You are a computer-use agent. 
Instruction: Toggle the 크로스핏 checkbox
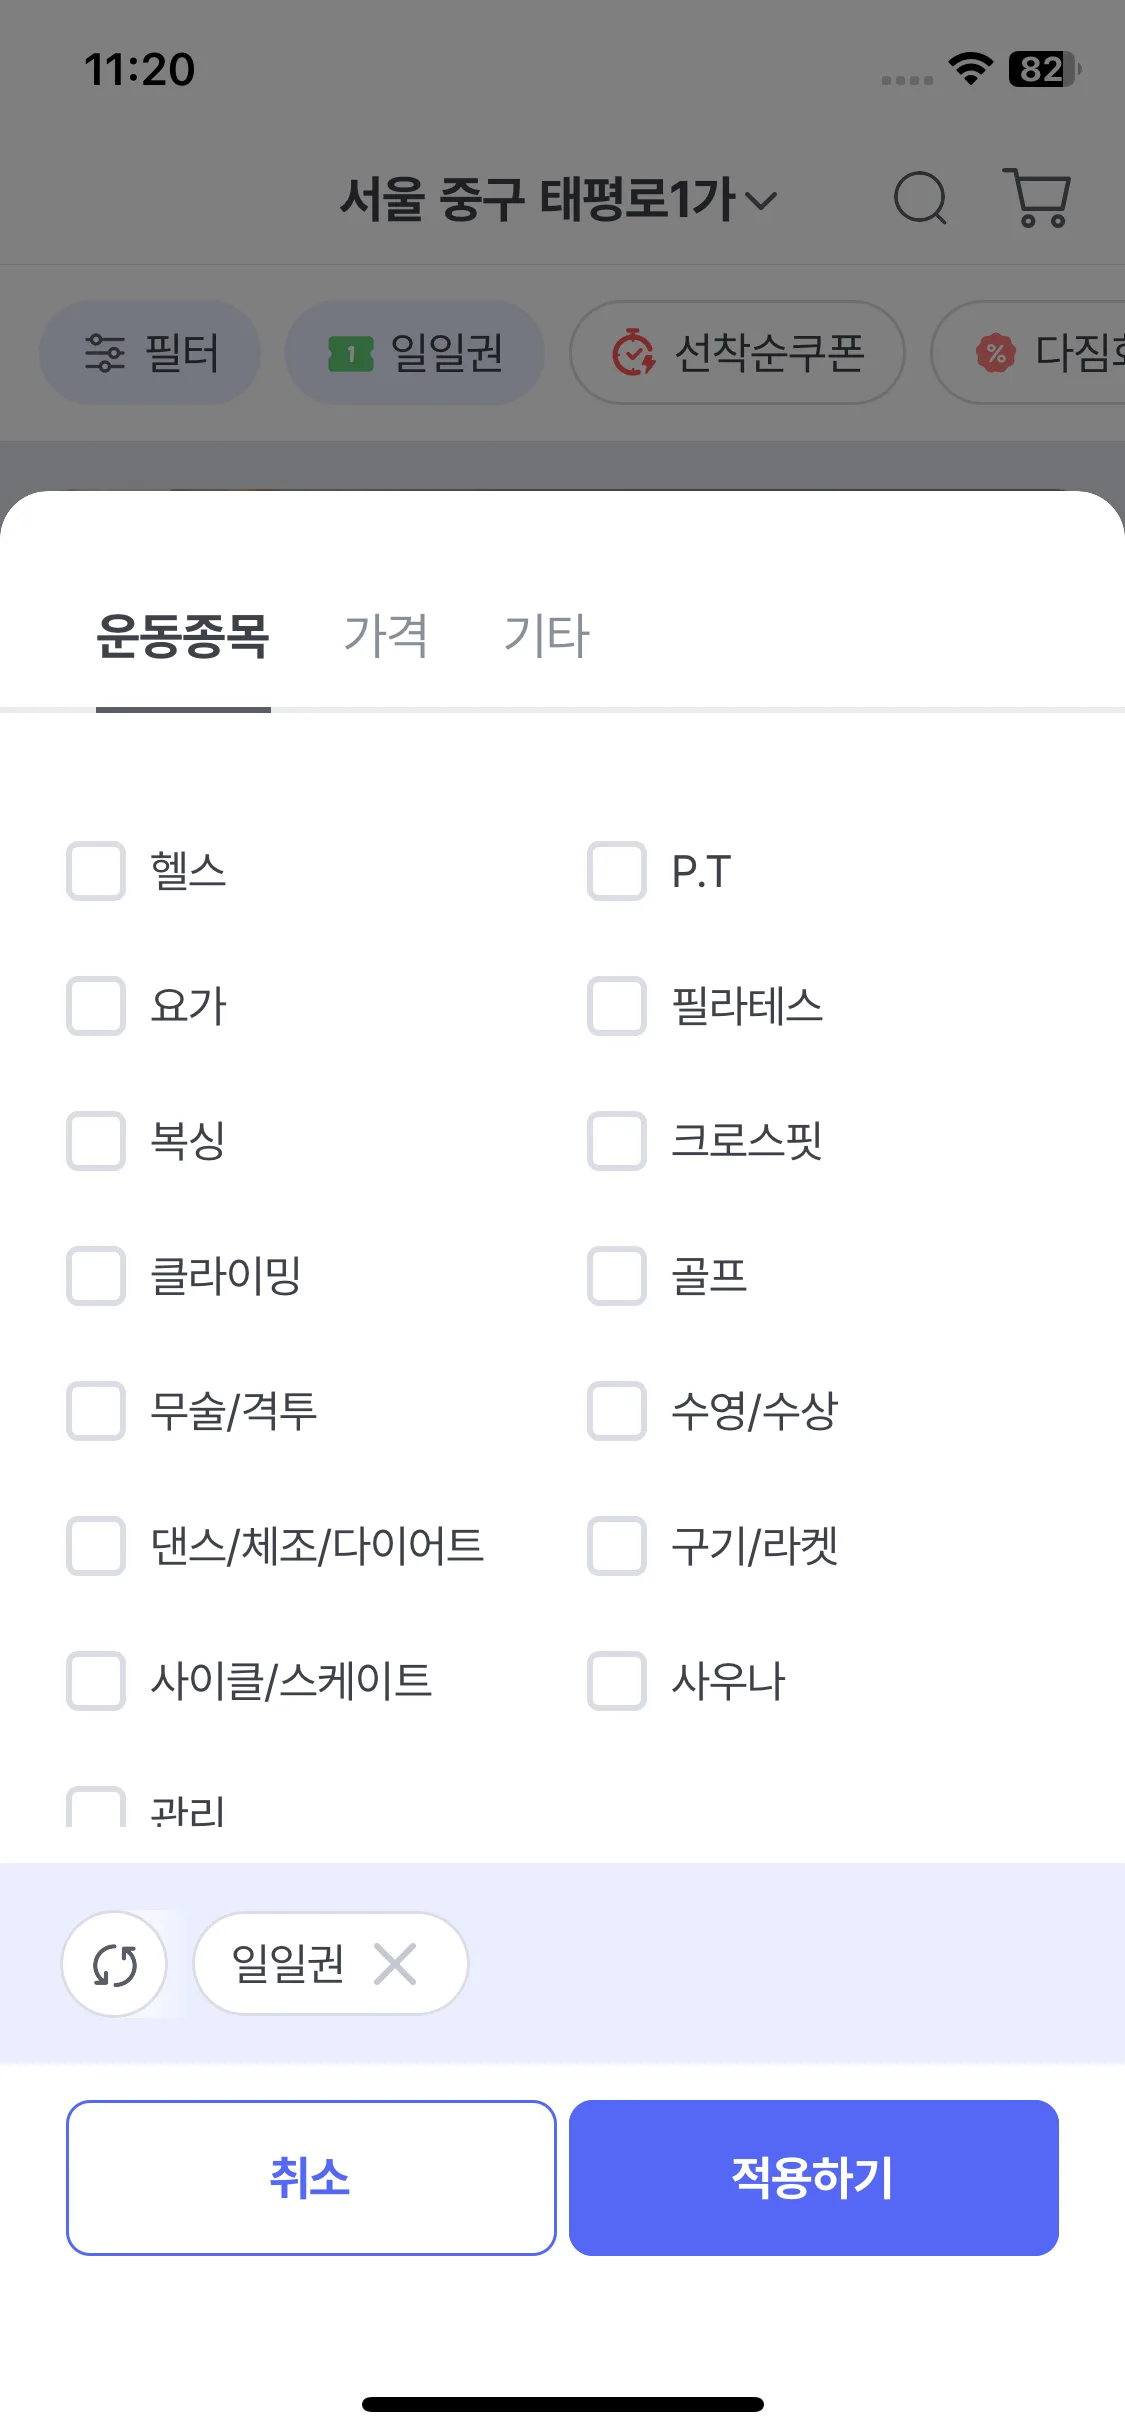tap(617, 1141)
